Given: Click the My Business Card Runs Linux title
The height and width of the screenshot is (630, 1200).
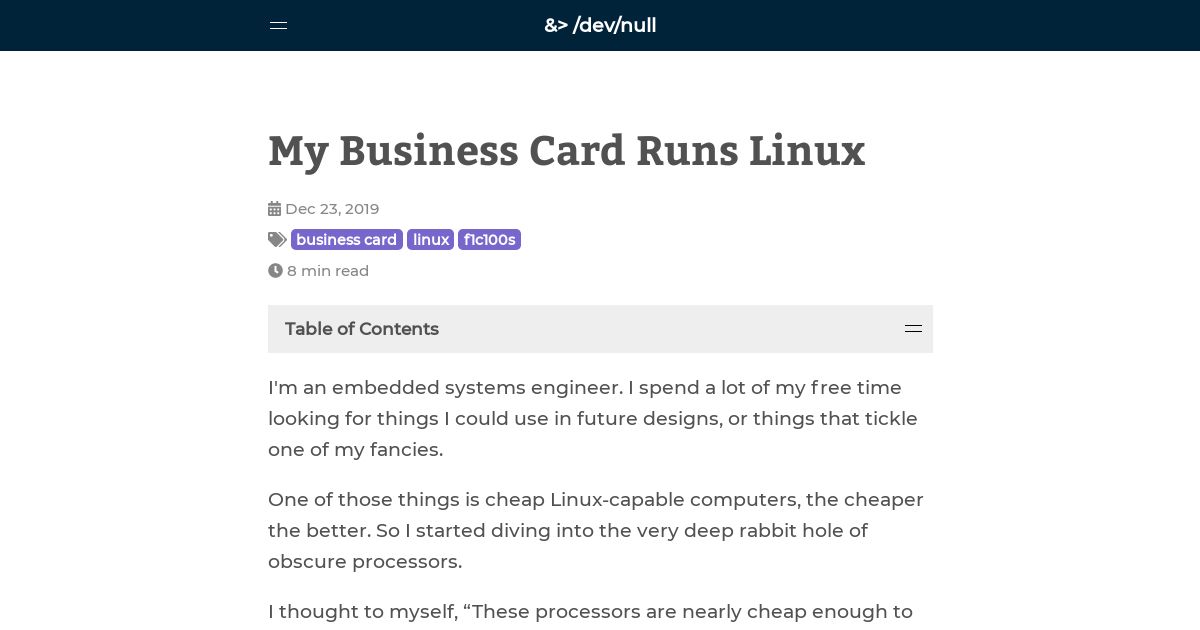Looking at the screenshot, I should pyautogui.click(x=566, y=151).
